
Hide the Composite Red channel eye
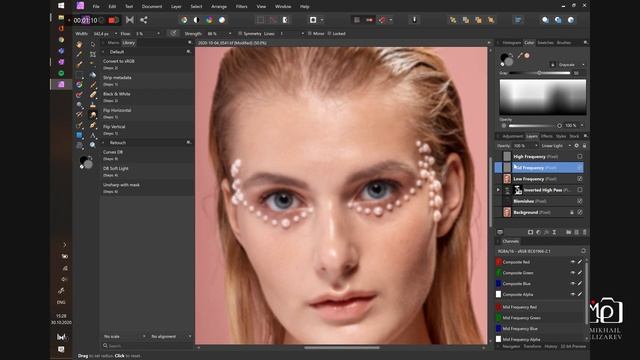point(573,262)
